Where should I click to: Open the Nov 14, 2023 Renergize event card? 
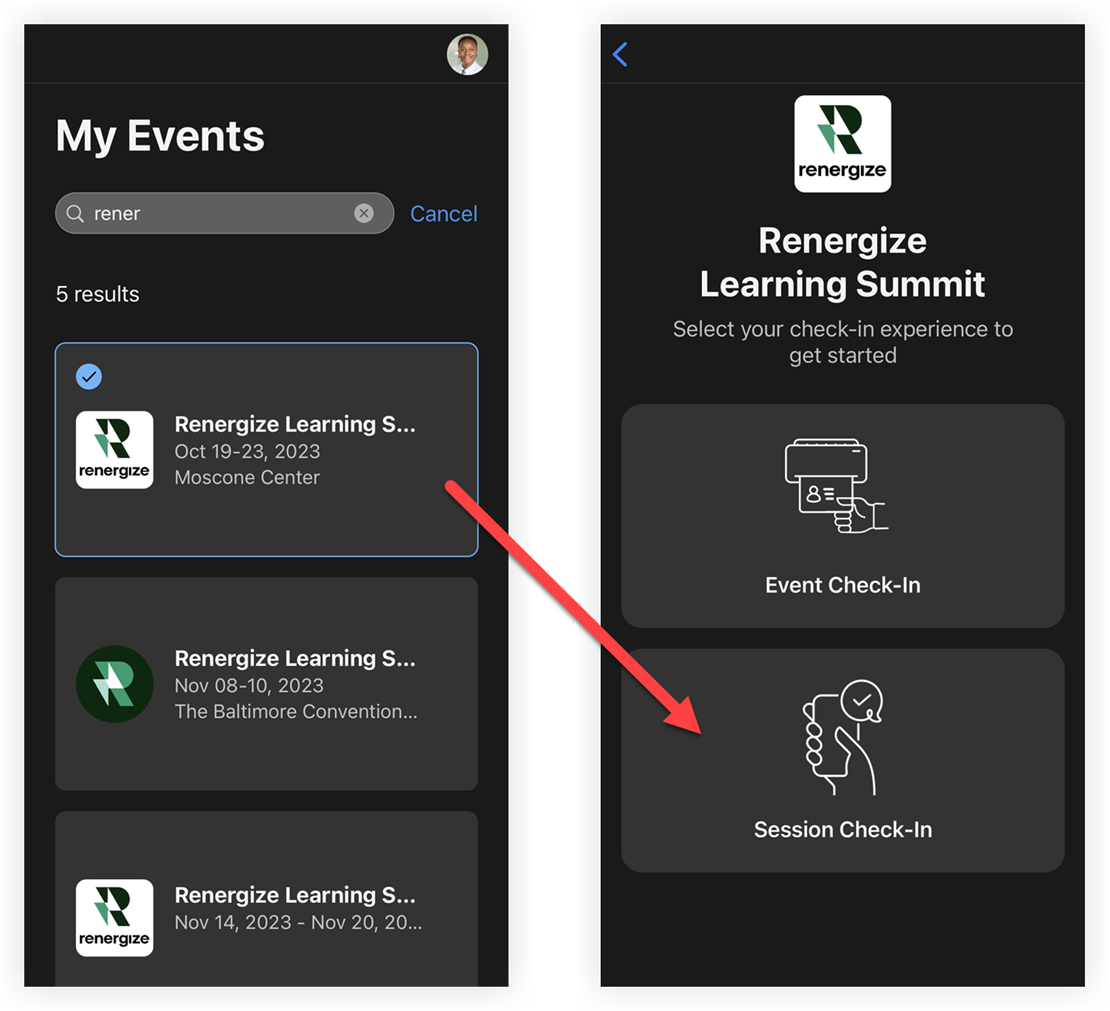[x=267, y=899]
